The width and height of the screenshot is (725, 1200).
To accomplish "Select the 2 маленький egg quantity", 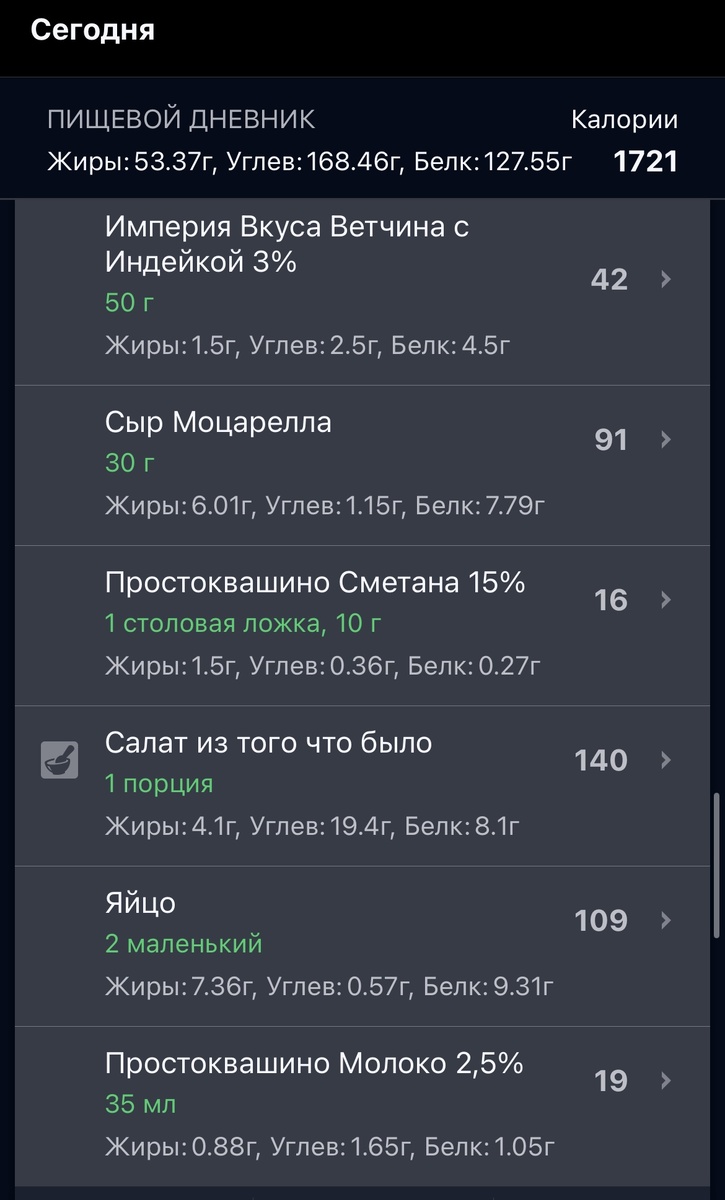I will (x=183, y=943).
